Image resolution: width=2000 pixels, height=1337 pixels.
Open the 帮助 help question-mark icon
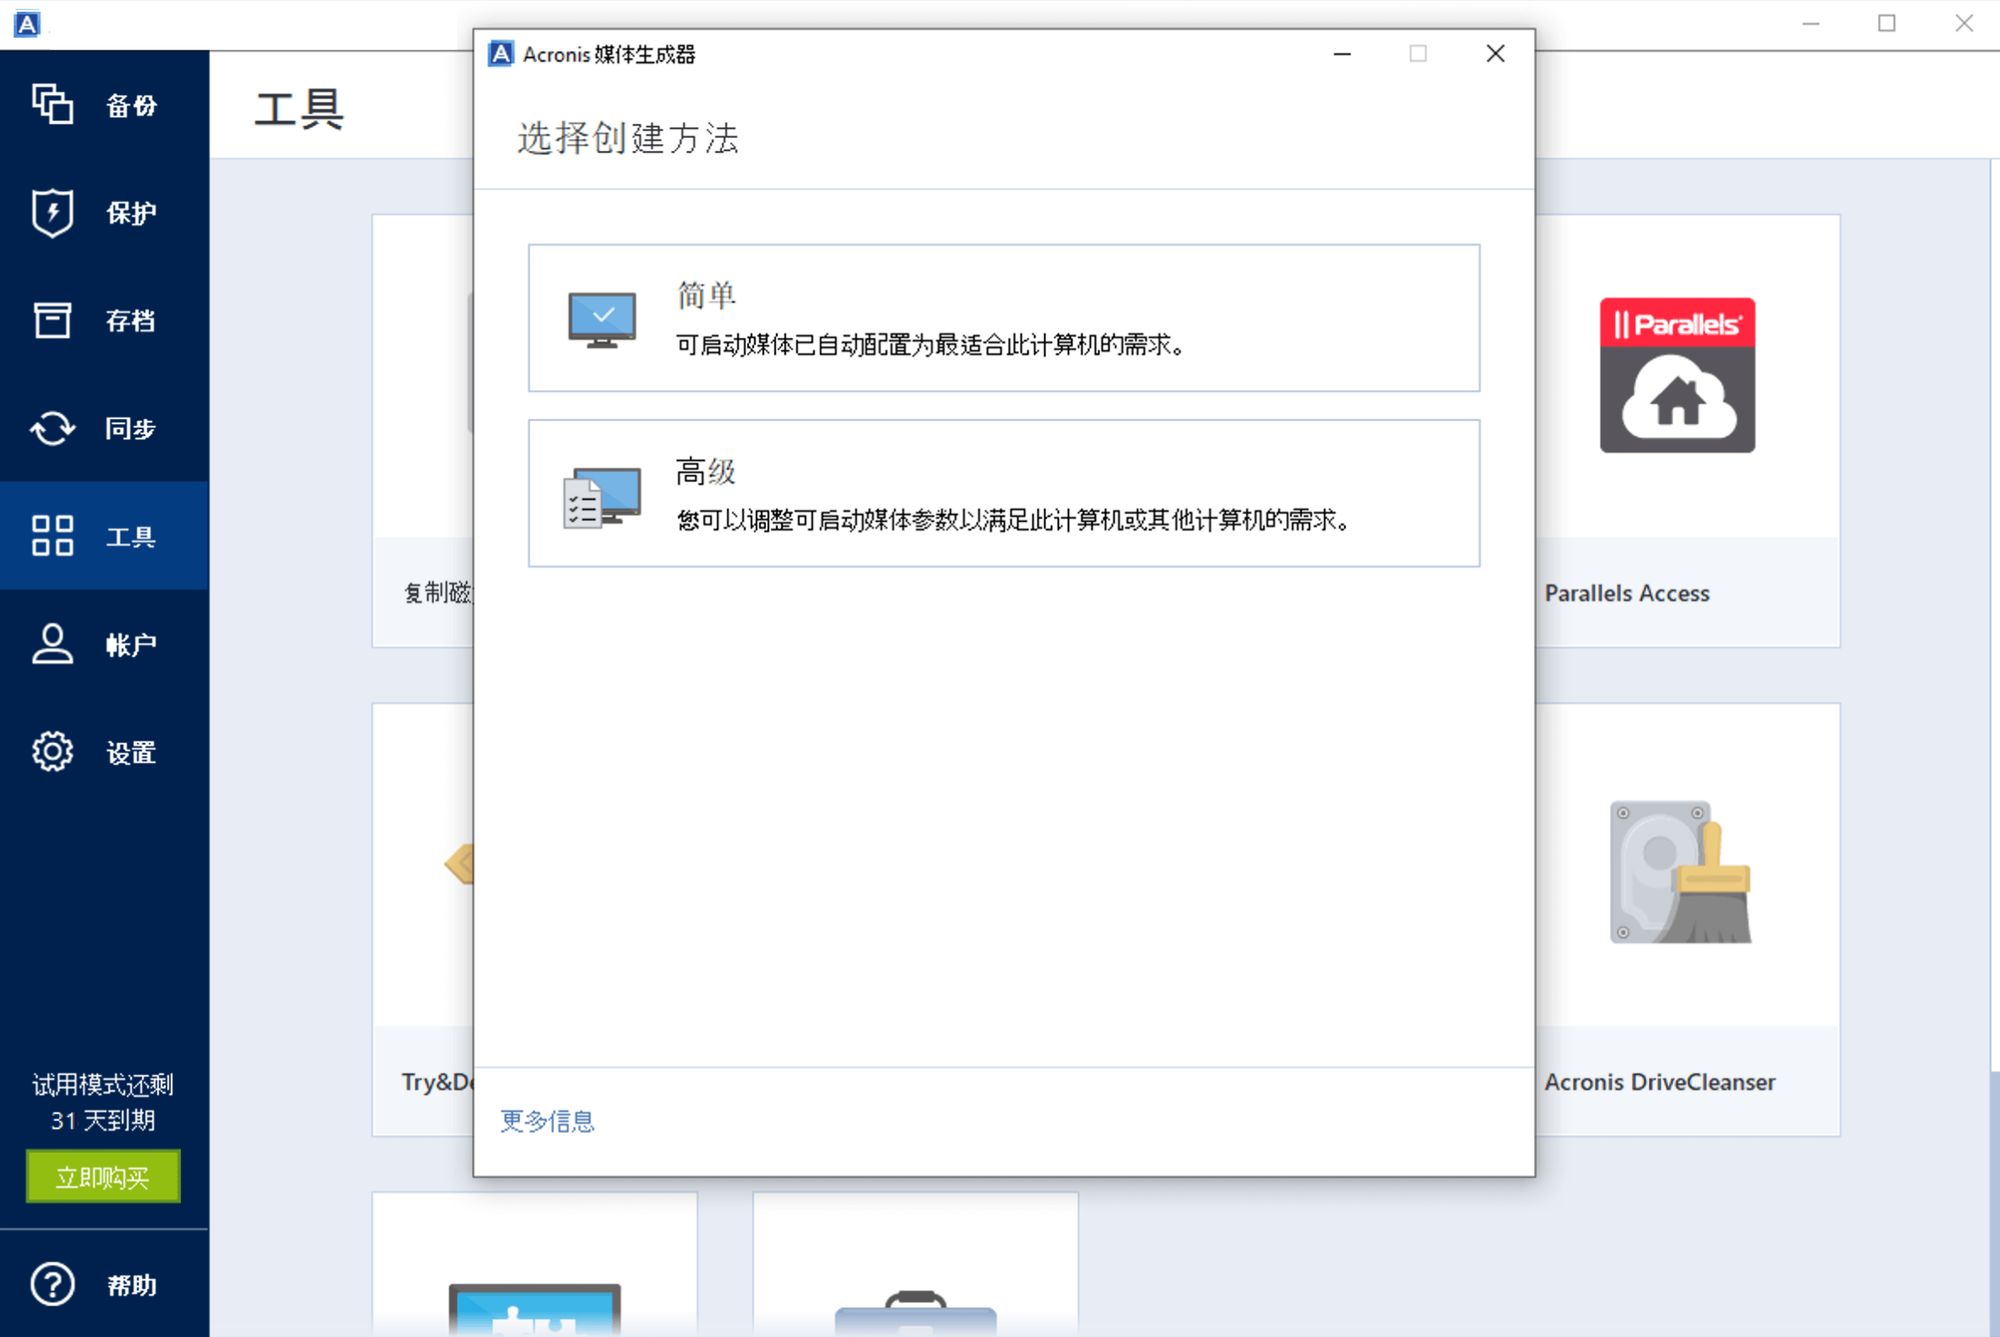[x=52, y=1284]
